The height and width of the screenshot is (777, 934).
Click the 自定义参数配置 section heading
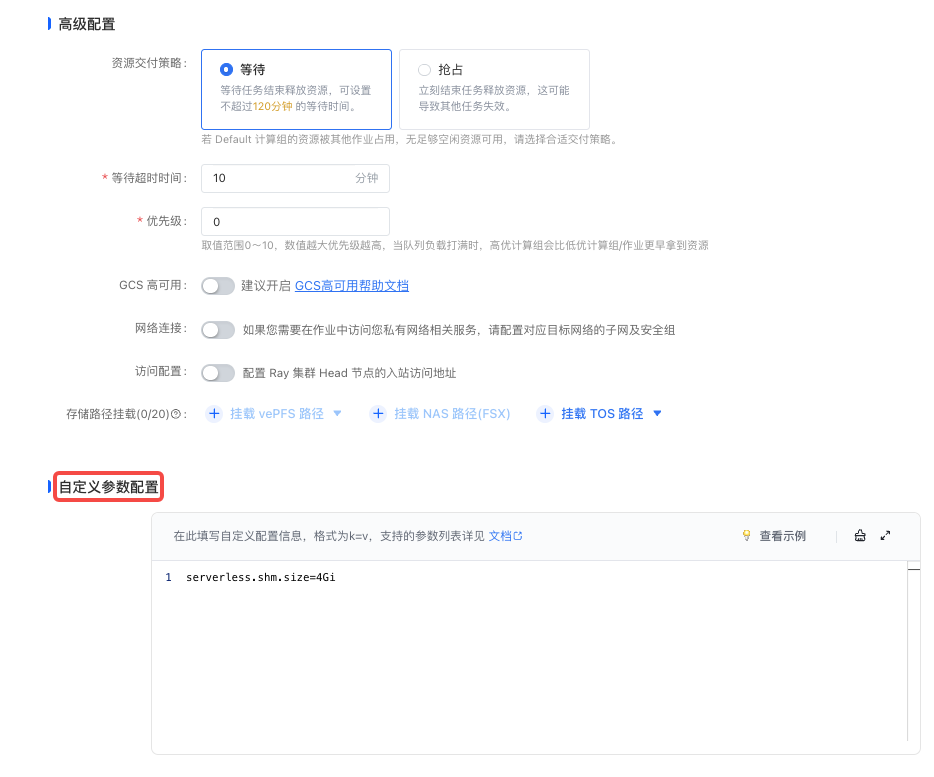[108, 487]
